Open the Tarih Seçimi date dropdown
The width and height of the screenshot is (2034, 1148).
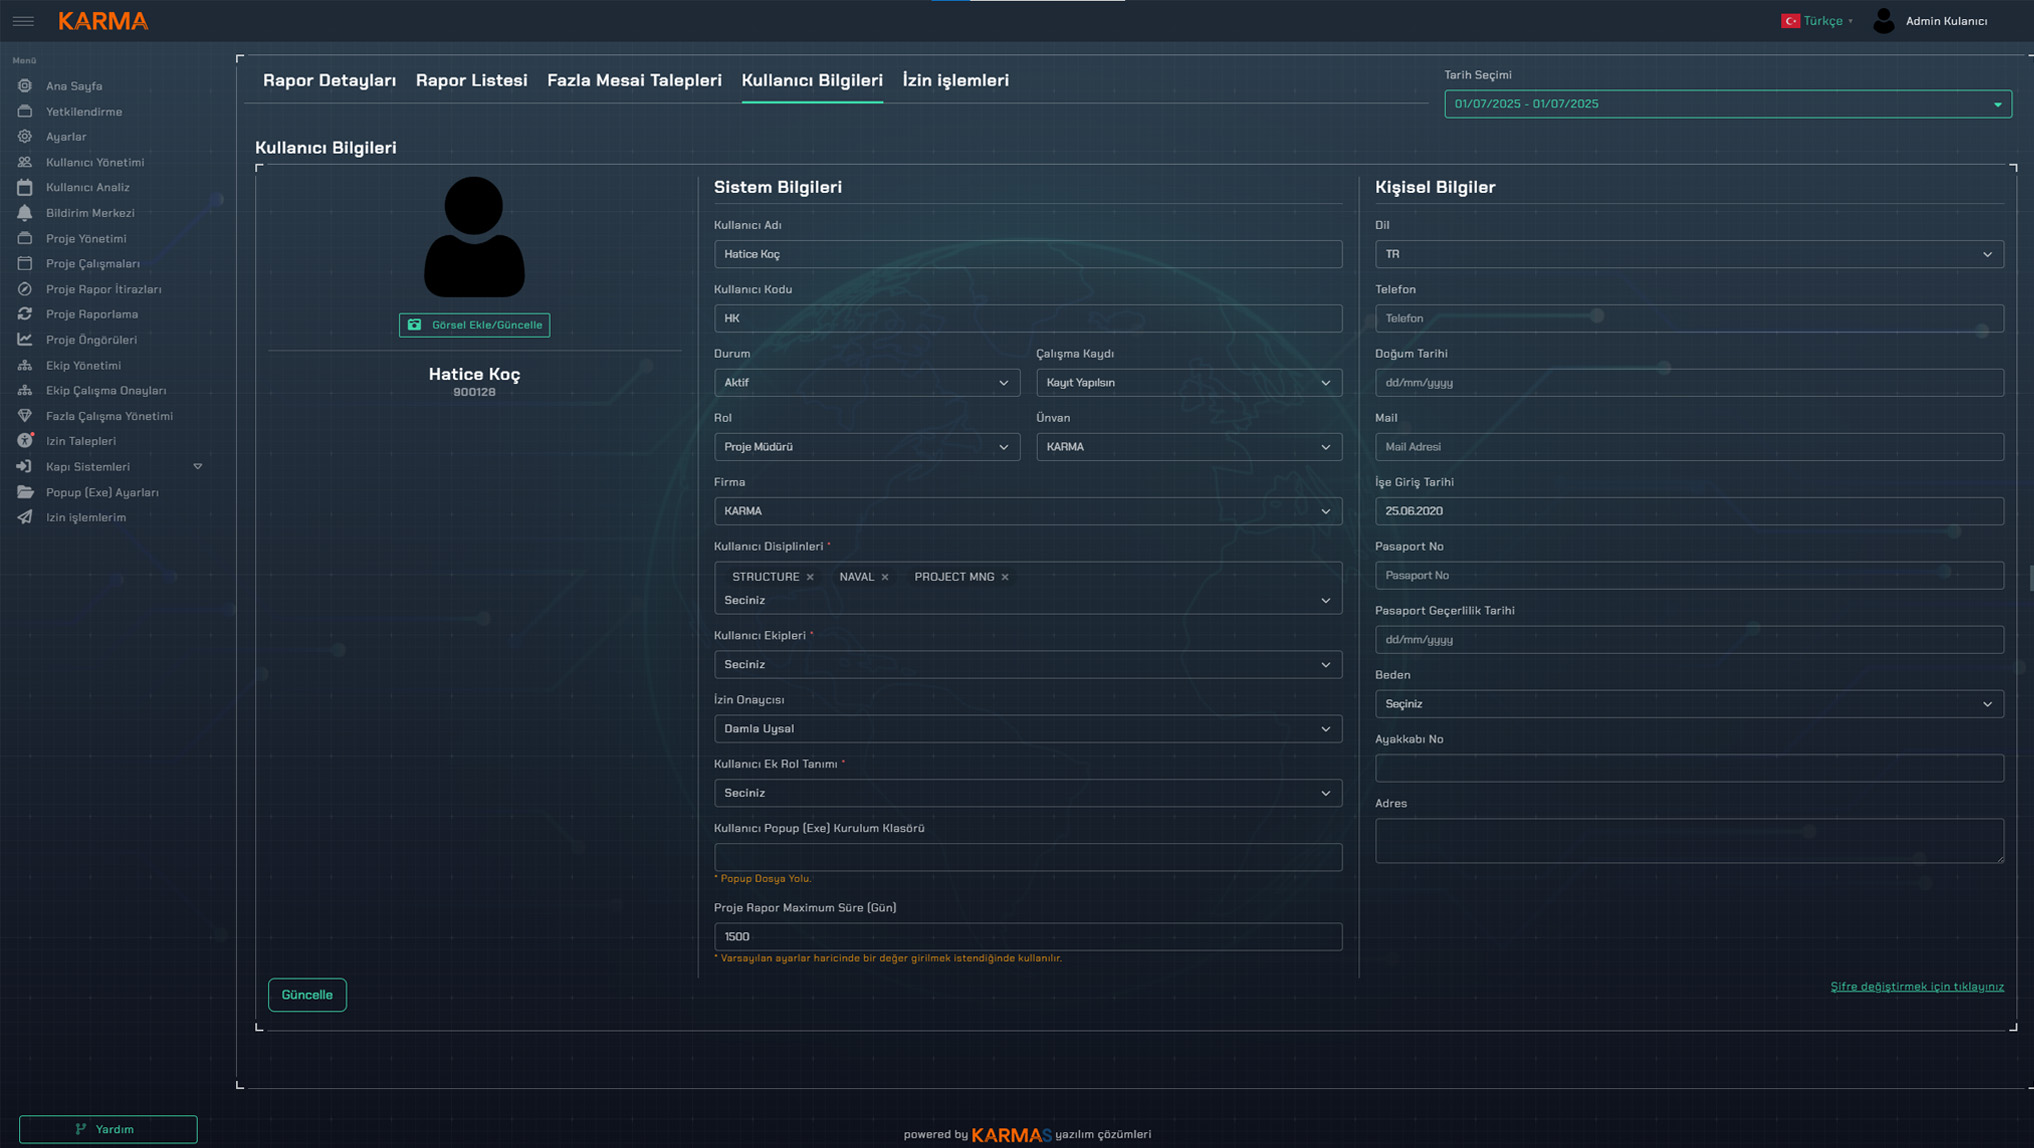(1727, 104)
